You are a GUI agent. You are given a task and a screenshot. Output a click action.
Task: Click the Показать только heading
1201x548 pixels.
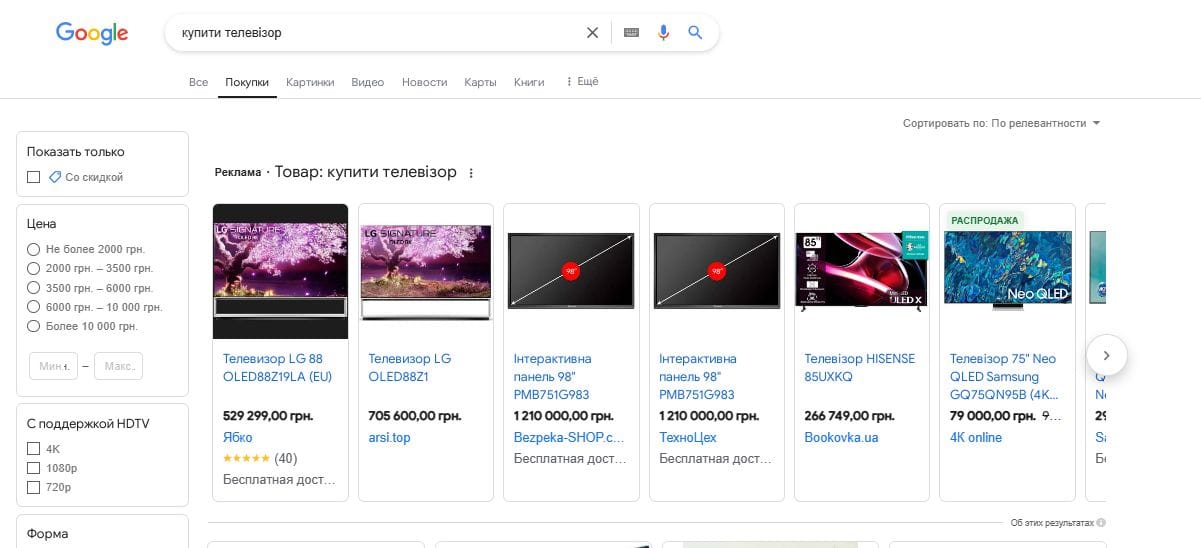point(76,152)
